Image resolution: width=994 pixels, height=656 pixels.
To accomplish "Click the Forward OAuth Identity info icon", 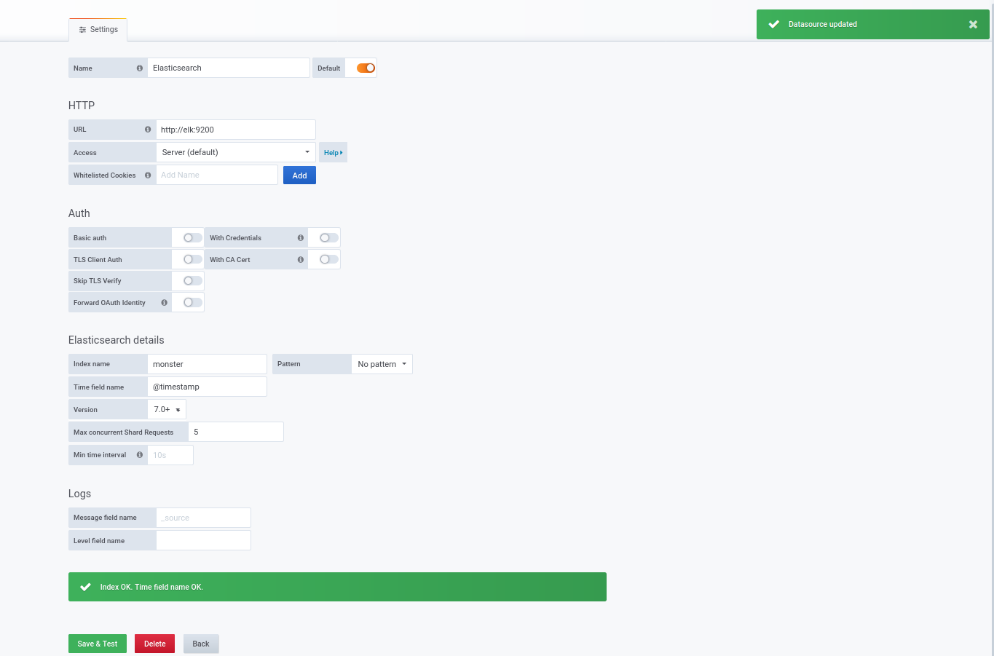I will 164,302.
